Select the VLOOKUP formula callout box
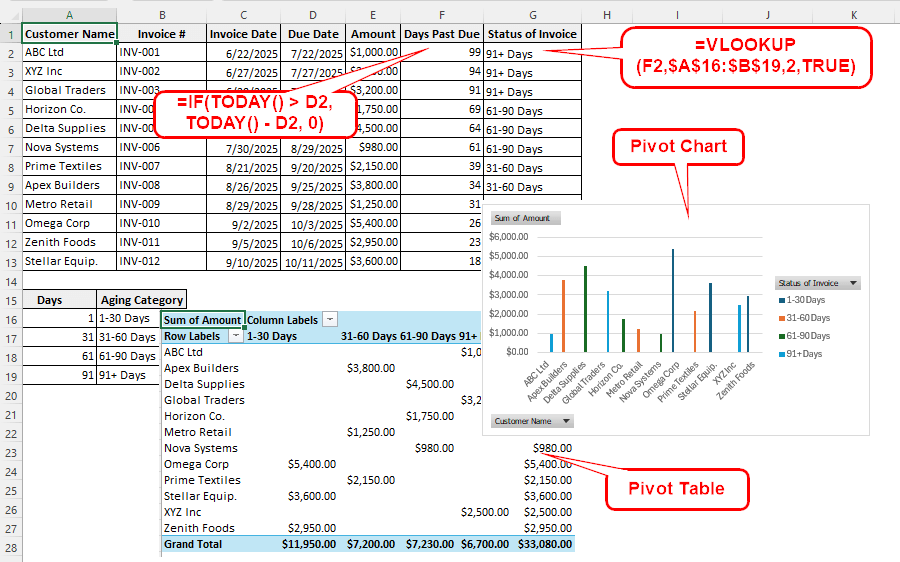The width and height of the screenshot is (900, 562). click(746, 56)
